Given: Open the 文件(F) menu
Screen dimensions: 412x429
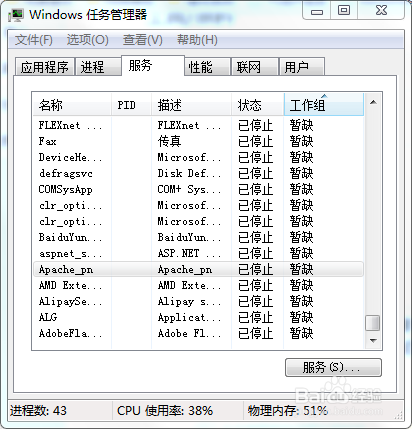Looking at the screenshot, I should pyautogui.click(x=34, y=40).
